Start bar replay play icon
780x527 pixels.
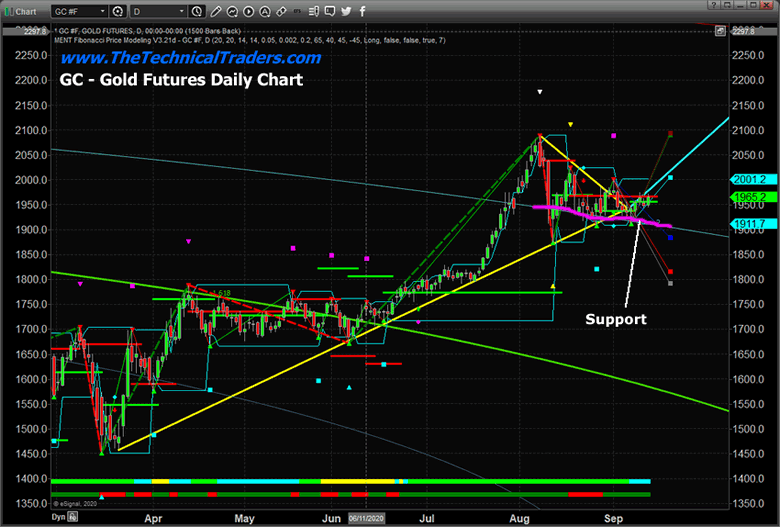248,11
